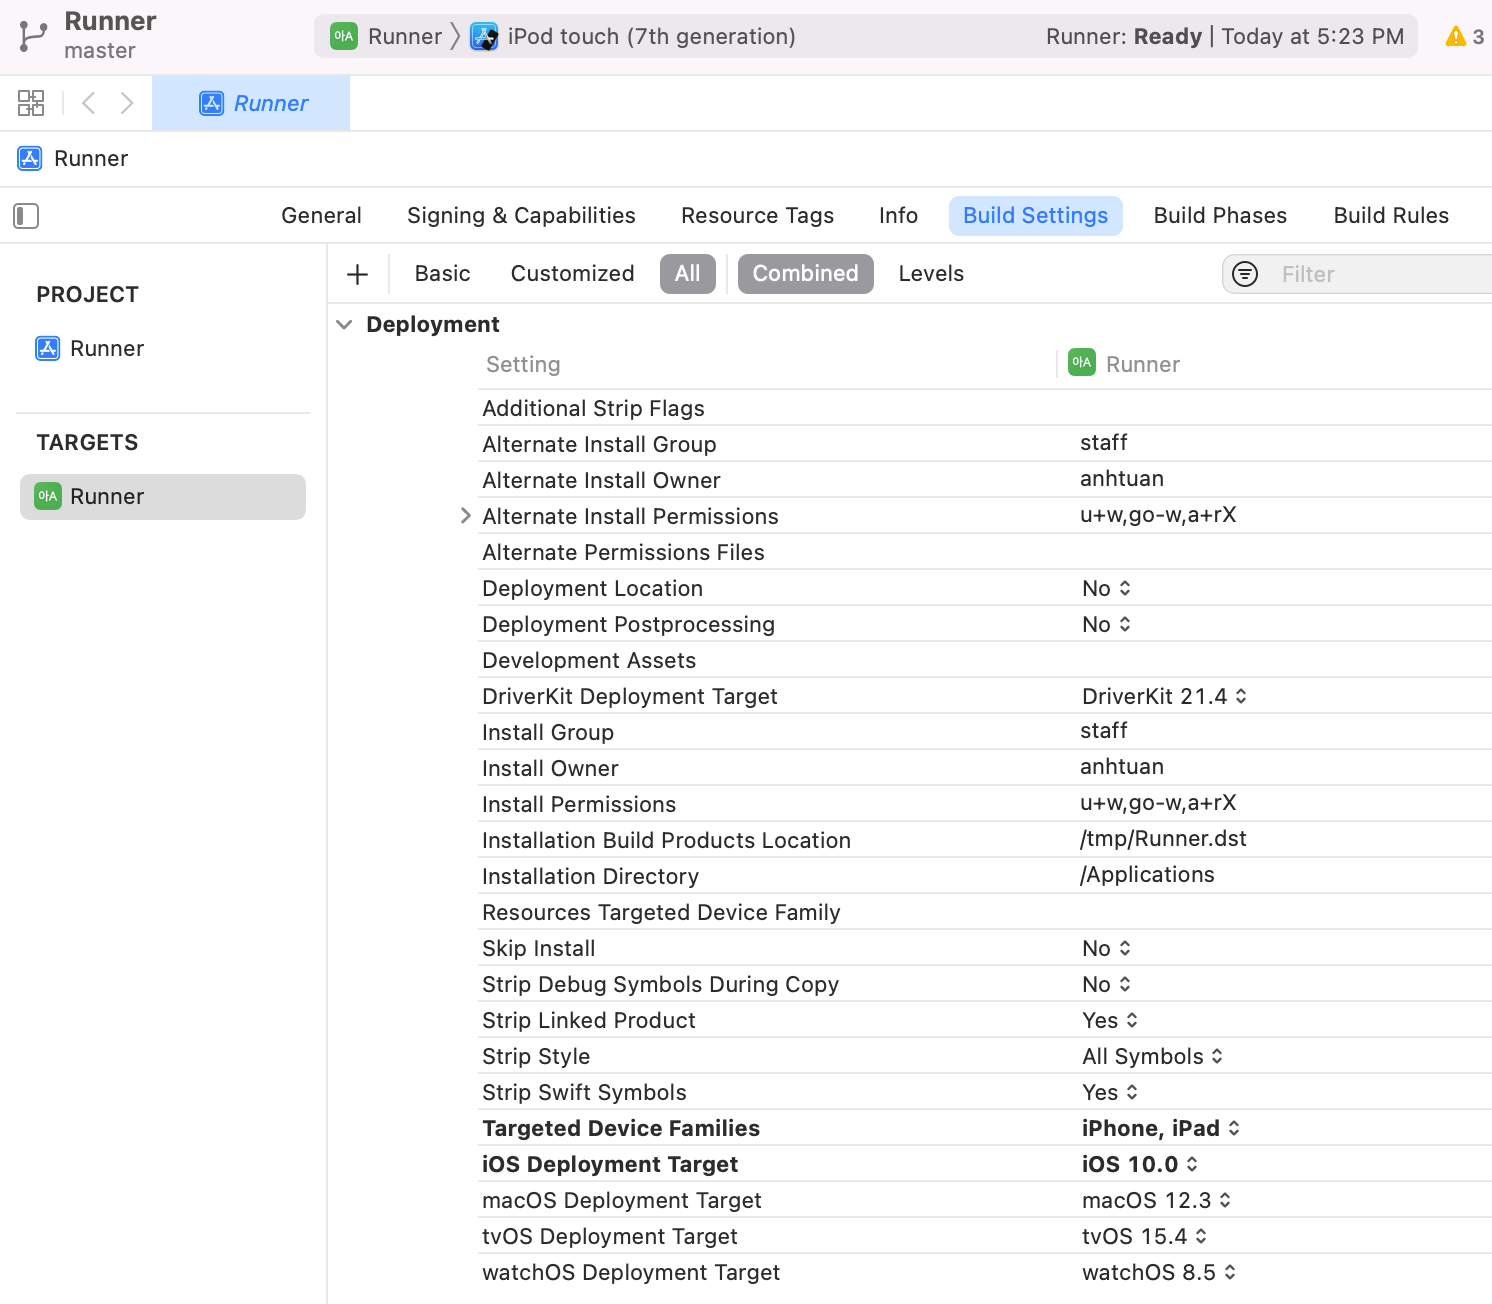Open DriverKit 21.4 deployment target dropdown

(1164, 697)
